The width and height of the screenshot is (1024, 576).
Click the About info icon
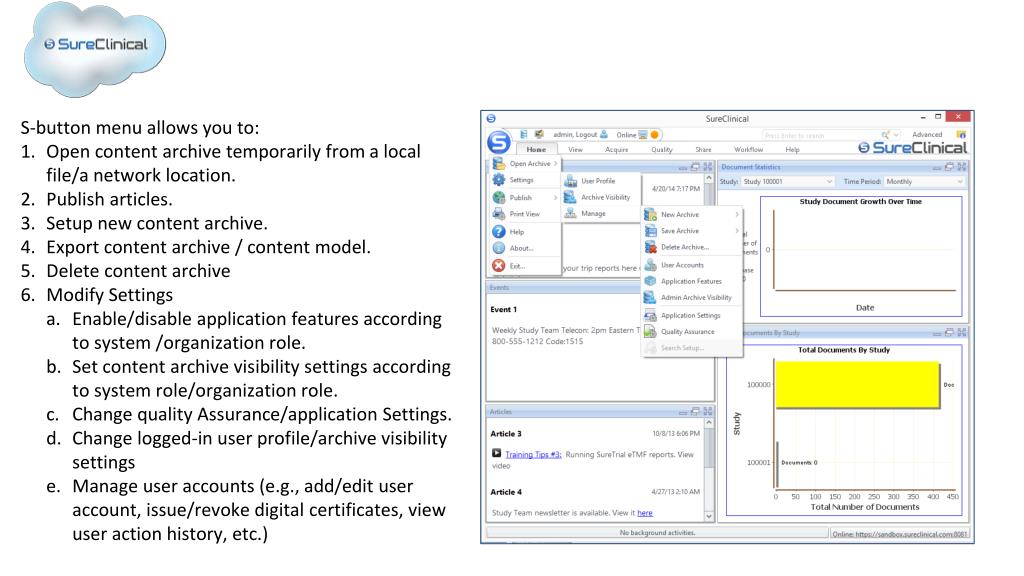[499, 248]
